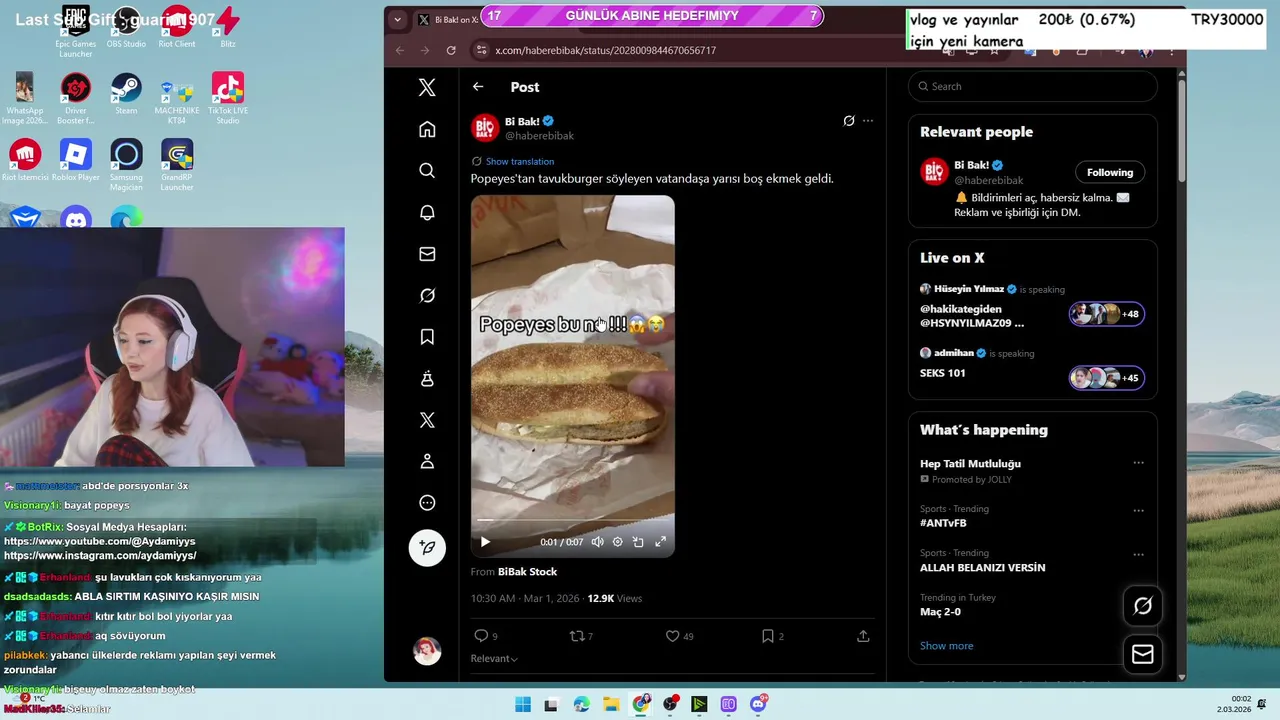The image size is (1280, 720).
Task: Open the post's three-dot more menu
Action: (x=868, y=121)
